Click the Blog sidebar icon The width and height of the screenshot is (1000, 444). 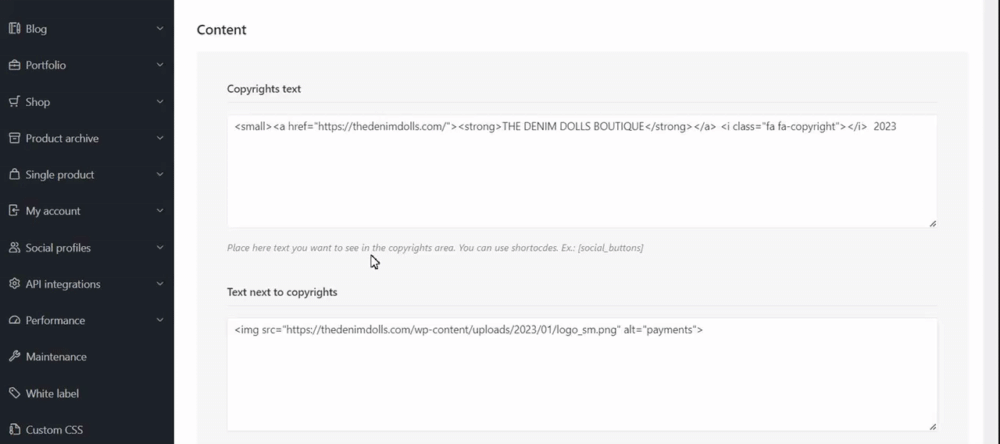[x=14, y=29]
